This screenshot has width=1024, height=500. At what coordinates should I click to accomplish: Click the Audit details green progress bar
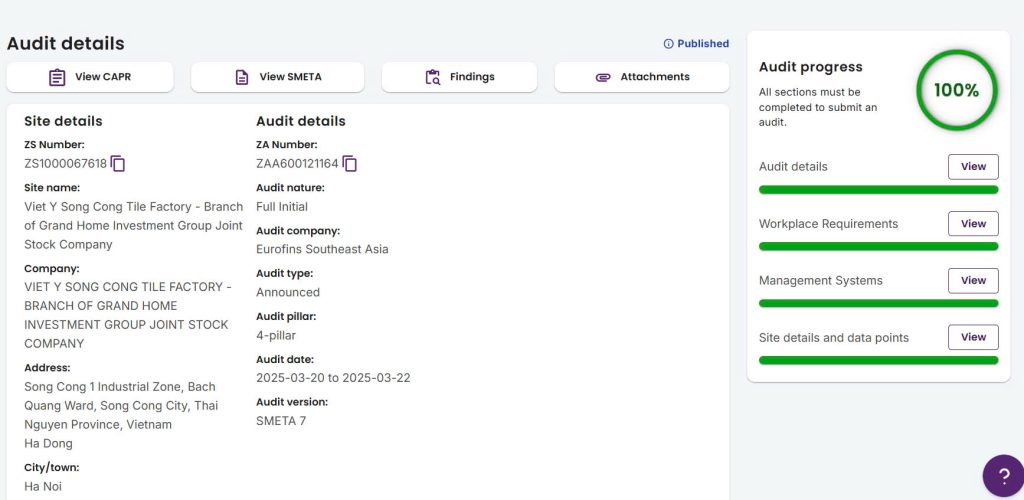(x=878, y=190)
